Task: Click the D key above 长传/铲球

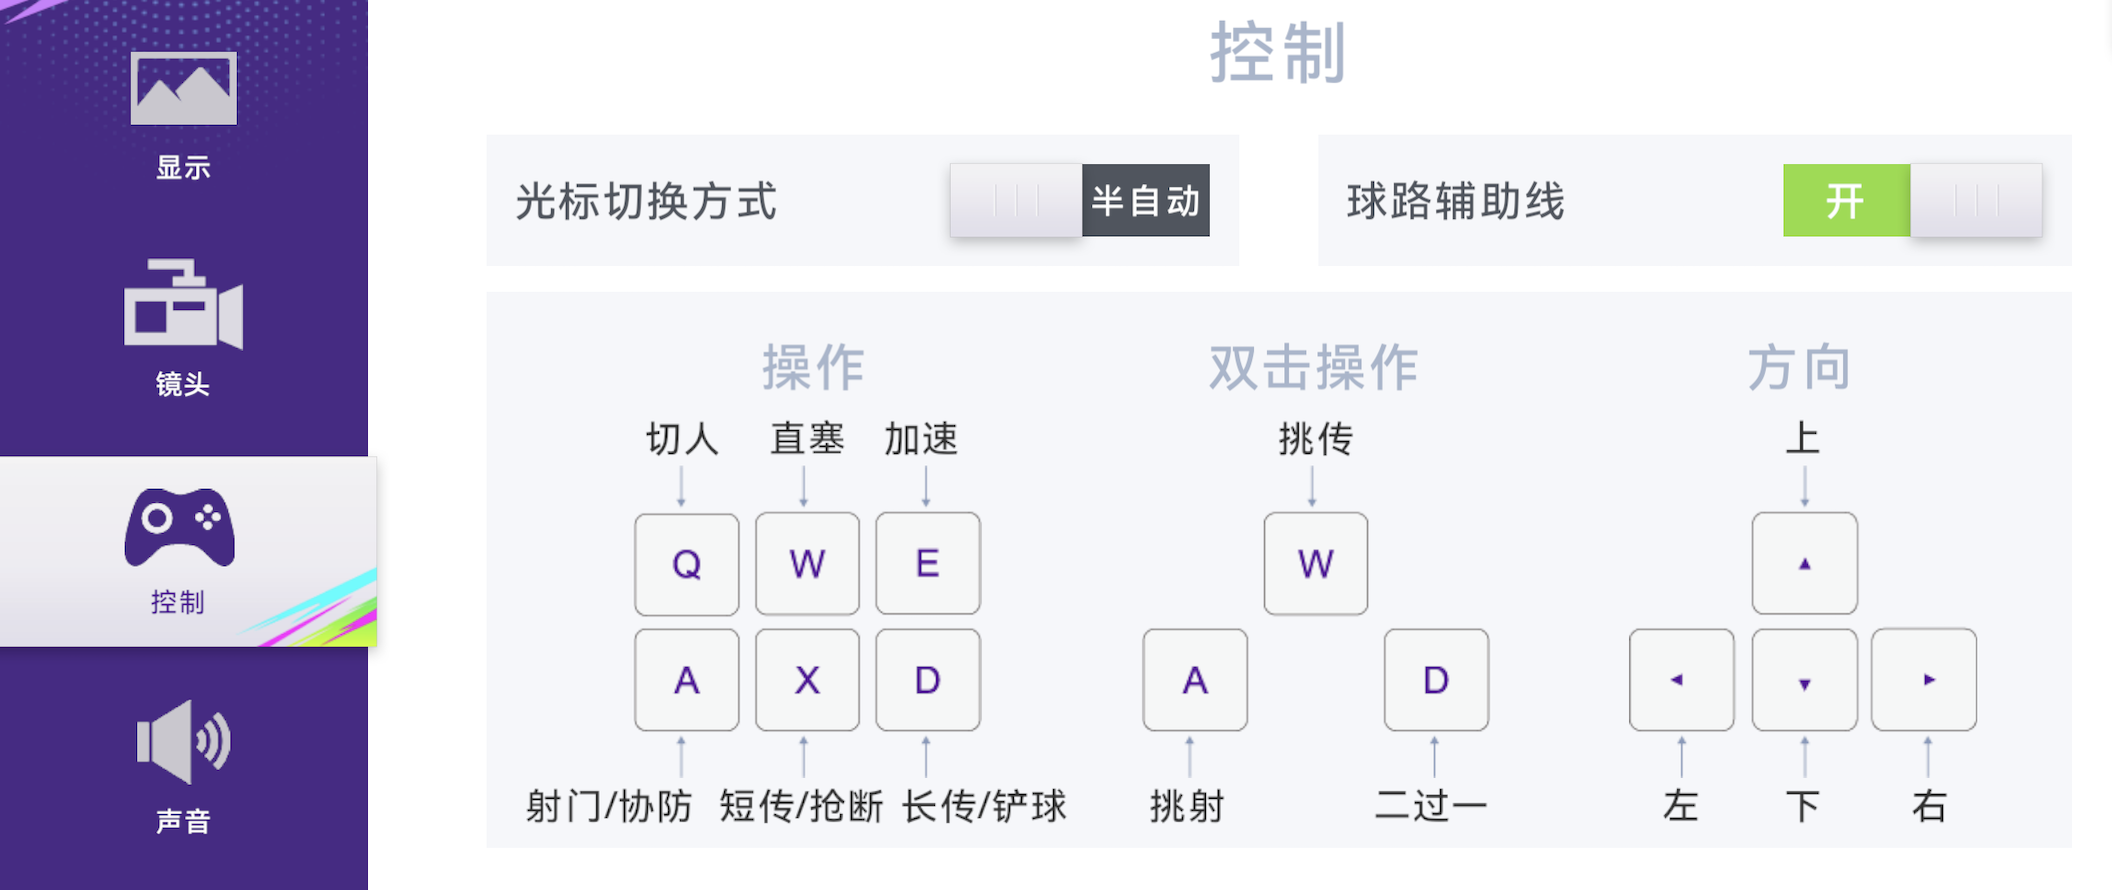Action: point(928,680)
